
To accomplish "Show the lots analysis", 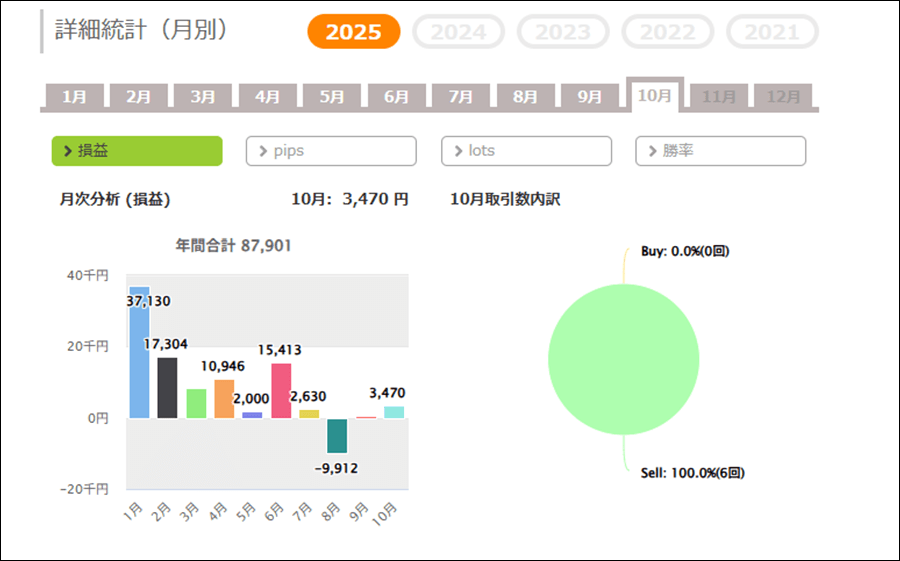I will pyautogui.click(x=526, y=151).
